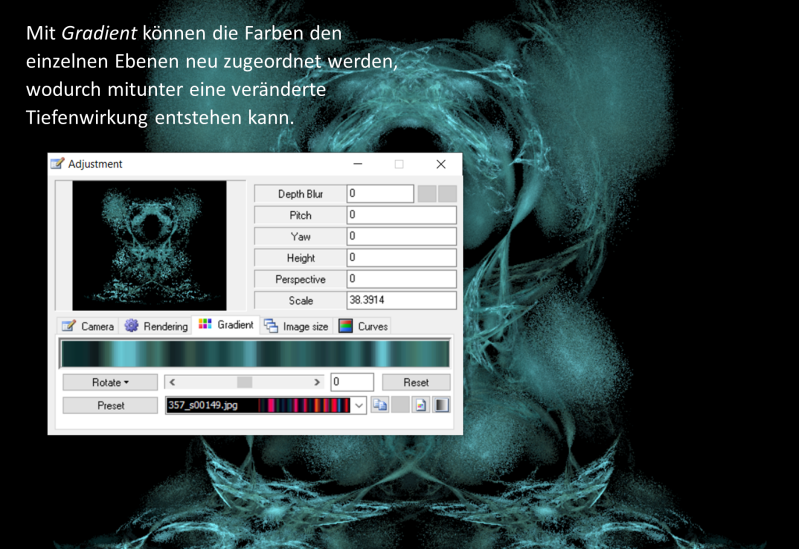The width and height of the screenshot is (799, 549).
Task: Focus the Depth Blur value field
Action: pos(380,194)
